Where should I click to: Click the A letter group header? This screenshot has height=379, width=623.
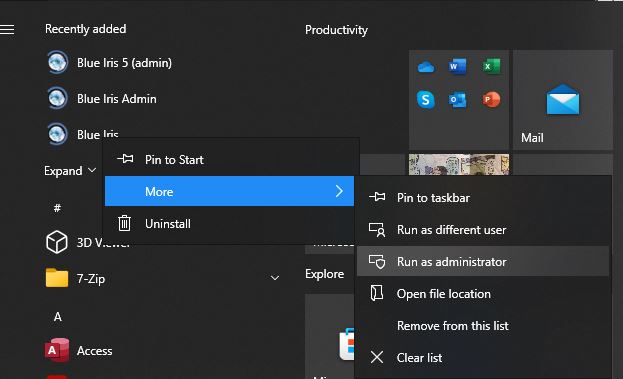coord(58,317)
